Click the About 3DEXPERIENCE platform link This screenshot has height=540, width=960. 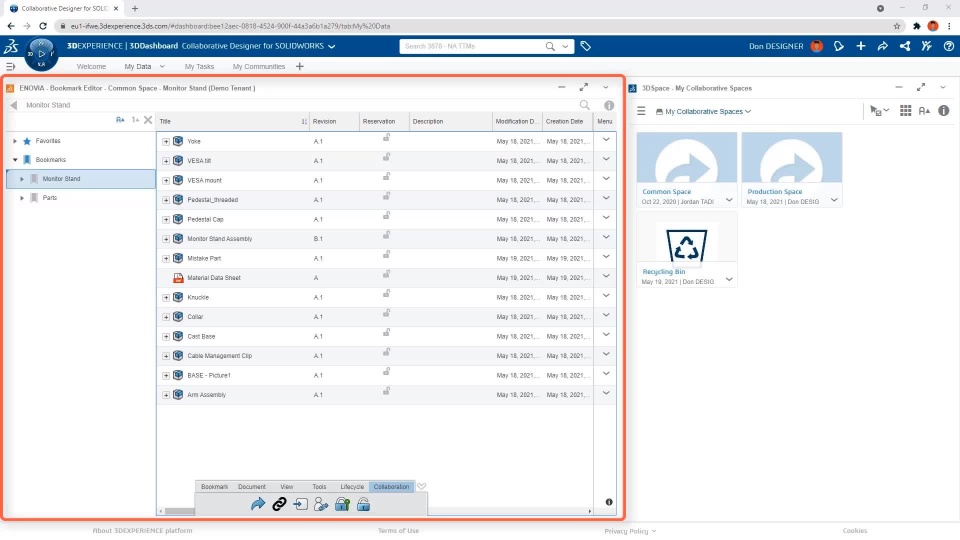[x=142, y=531]
